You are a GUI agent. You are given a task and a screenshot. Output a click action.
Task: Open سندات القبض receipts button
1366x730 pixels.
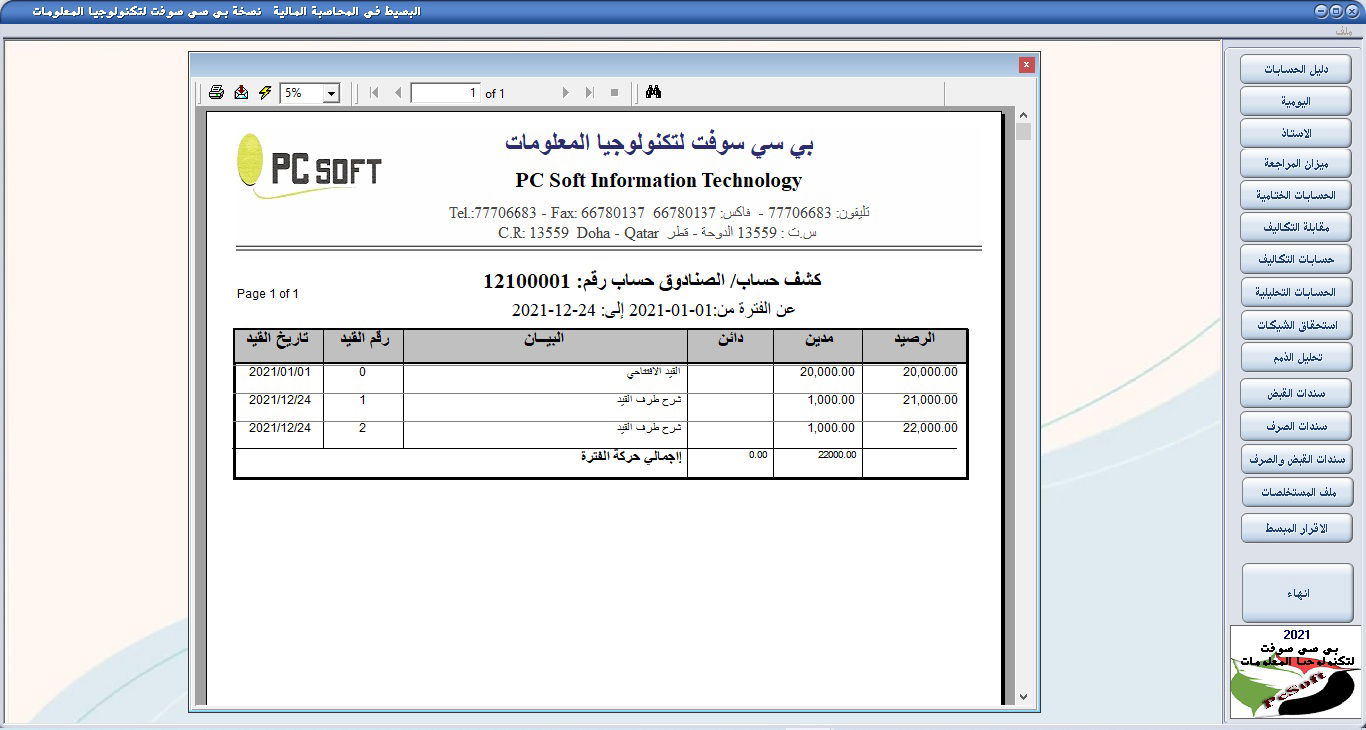click(1296, 391)
